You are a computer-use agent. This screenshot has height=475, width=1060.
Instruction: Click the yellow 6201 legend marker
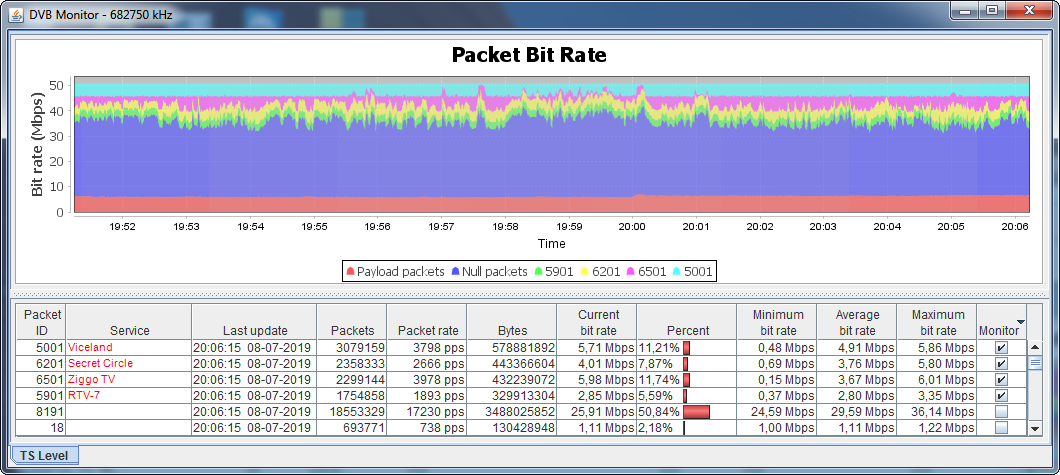(x=585, y=271)
